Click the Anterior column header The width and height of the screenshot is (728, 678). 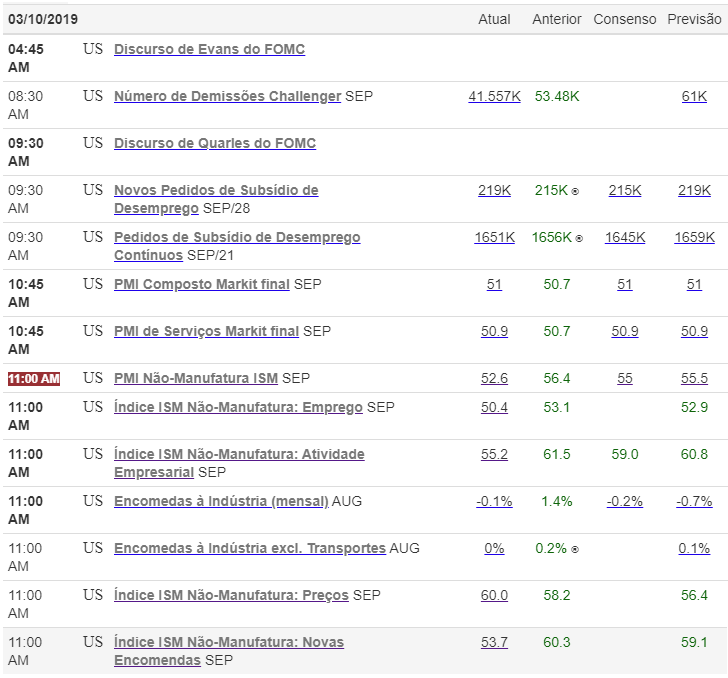tap(557, 19)
